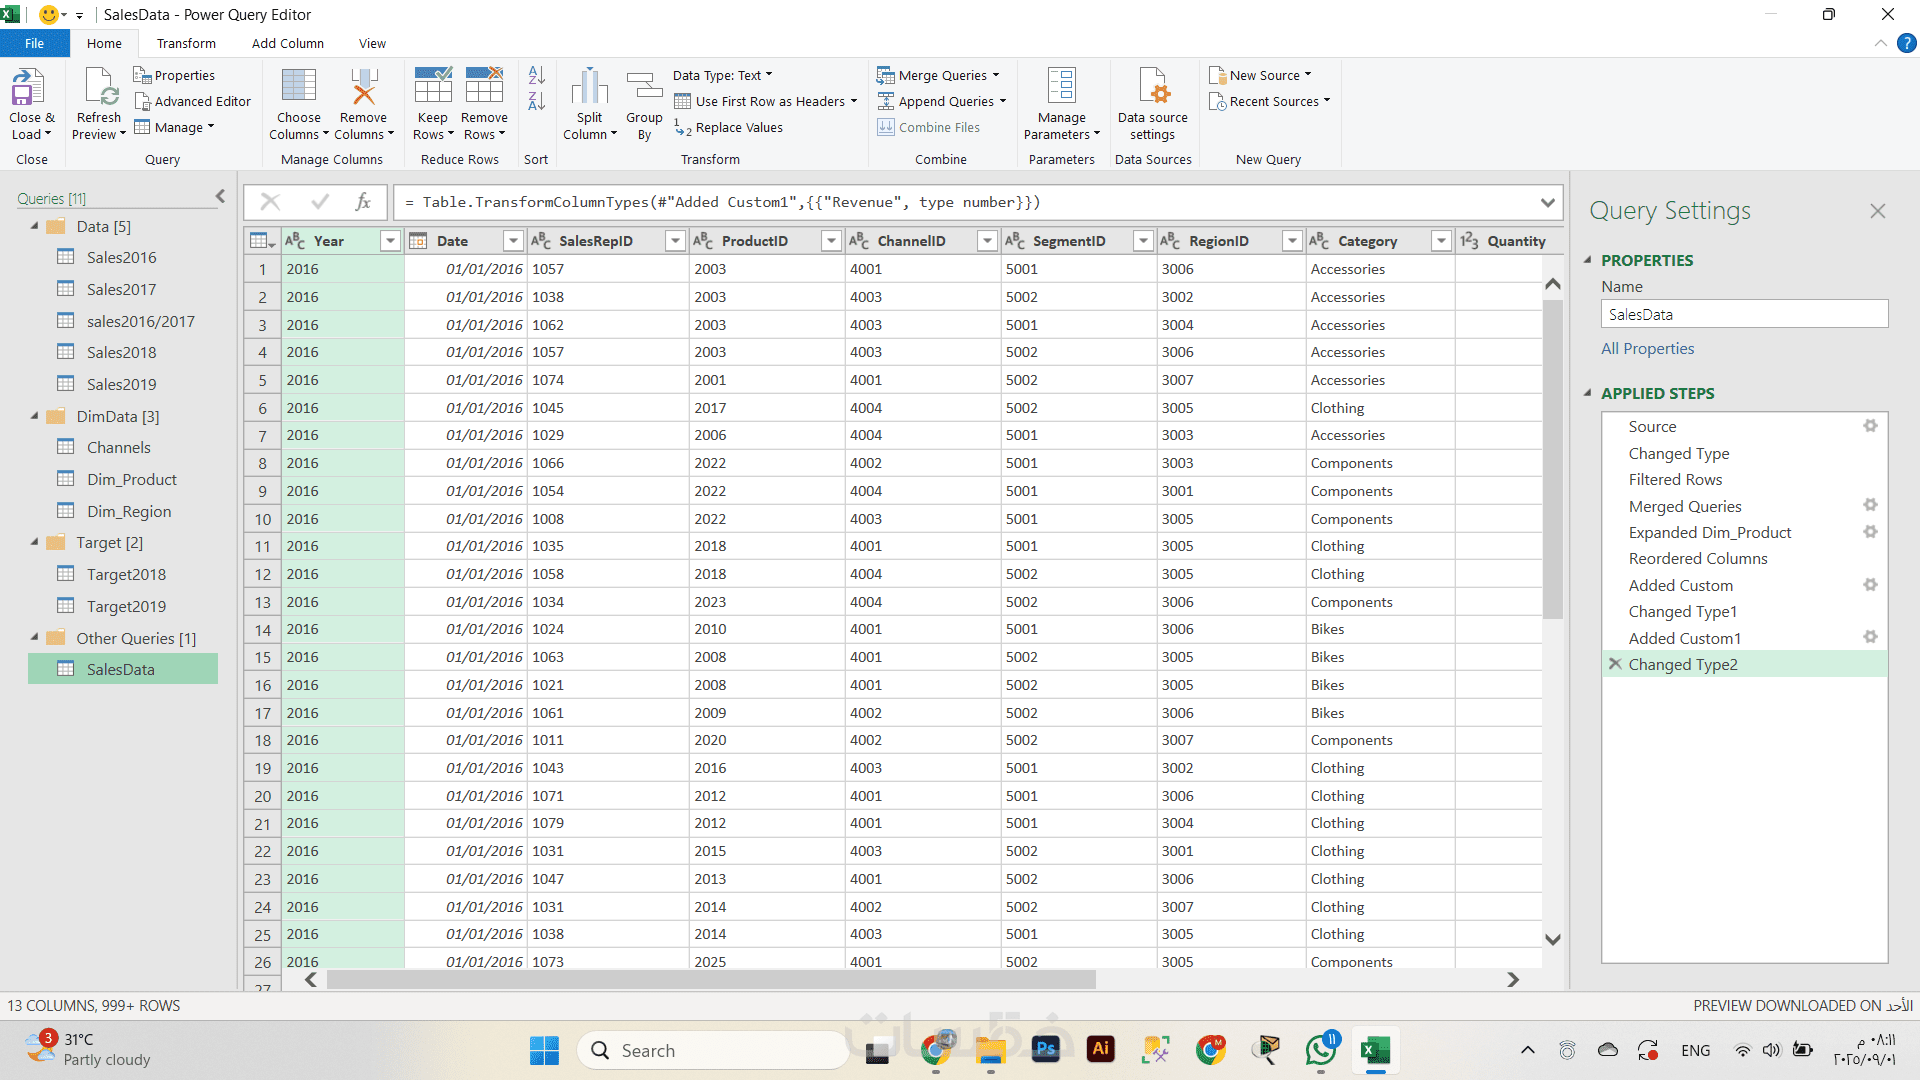Open the Add Column tab
This screenshot has width=1920, height=1080.
pos(287,43)
